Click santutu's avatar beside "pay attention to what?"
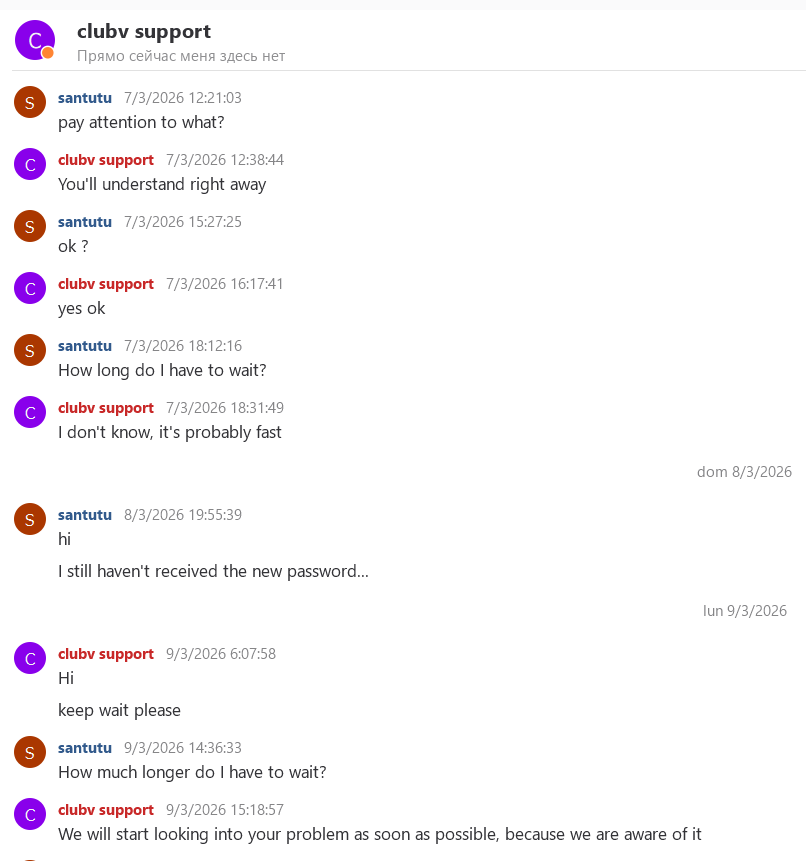The width and height of the screenshot is (806, 861). tap(30, 102)
